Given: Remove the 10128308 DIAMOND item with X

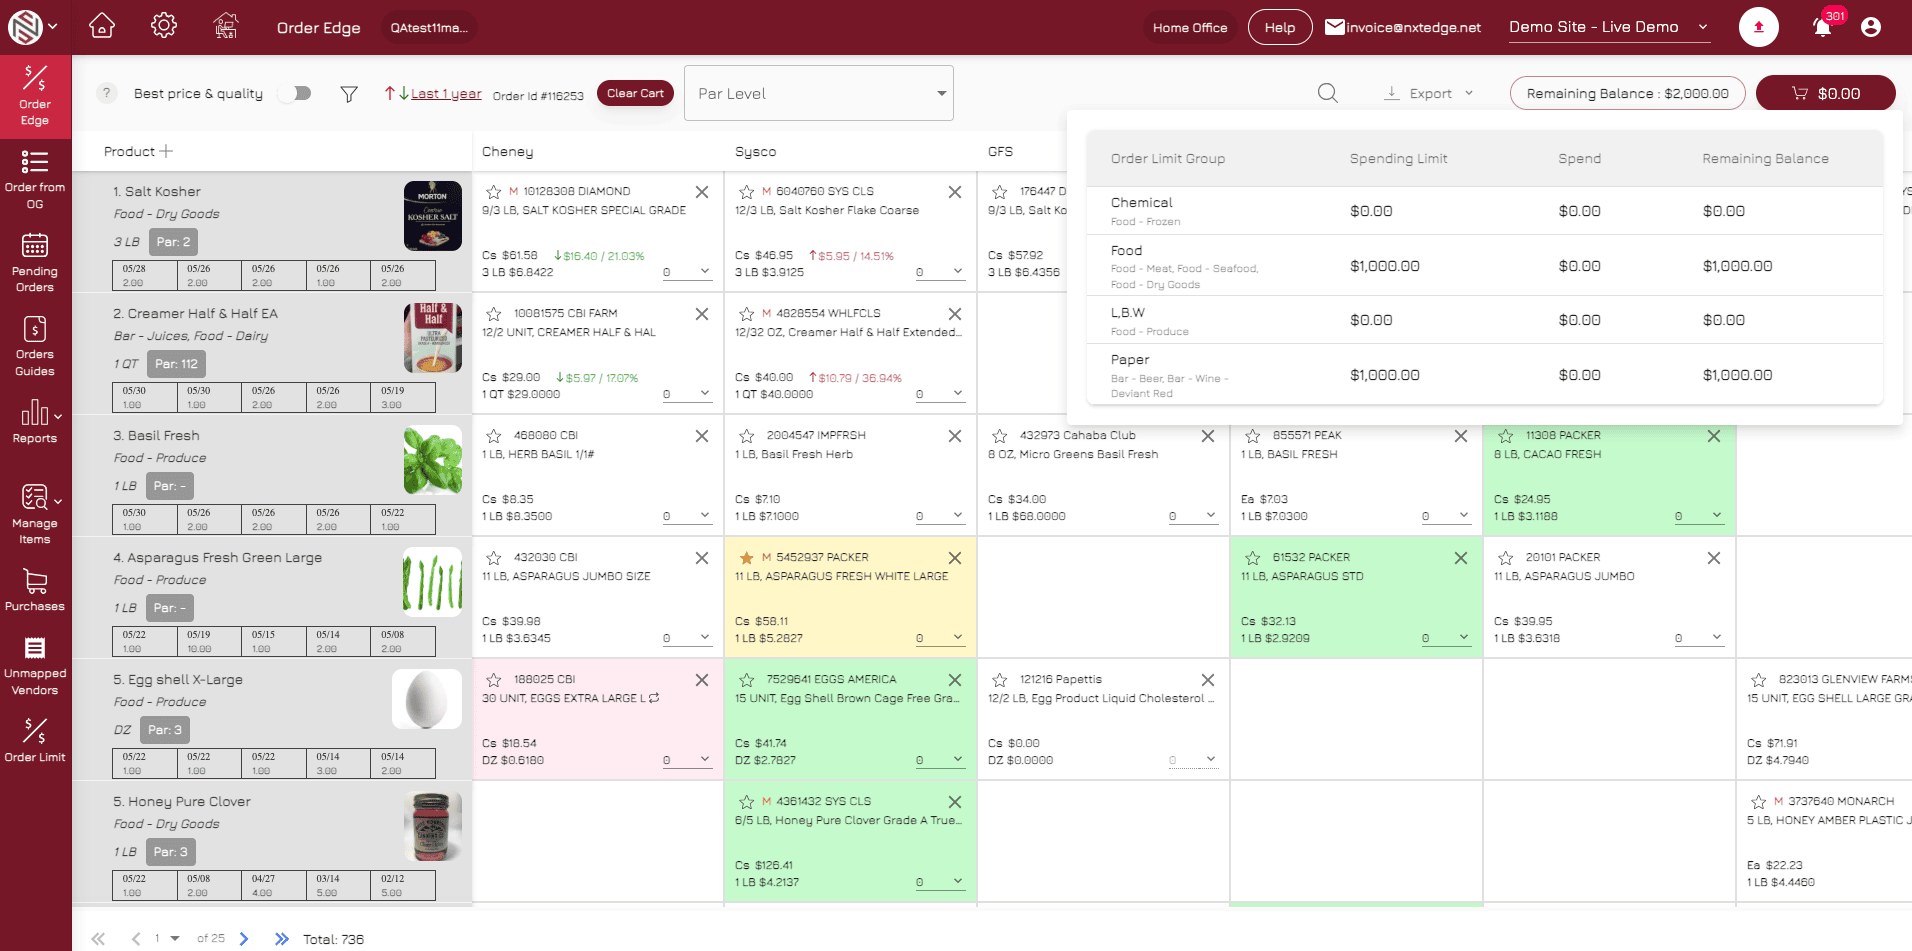Looking at the screenshot, I should point(702,192).
